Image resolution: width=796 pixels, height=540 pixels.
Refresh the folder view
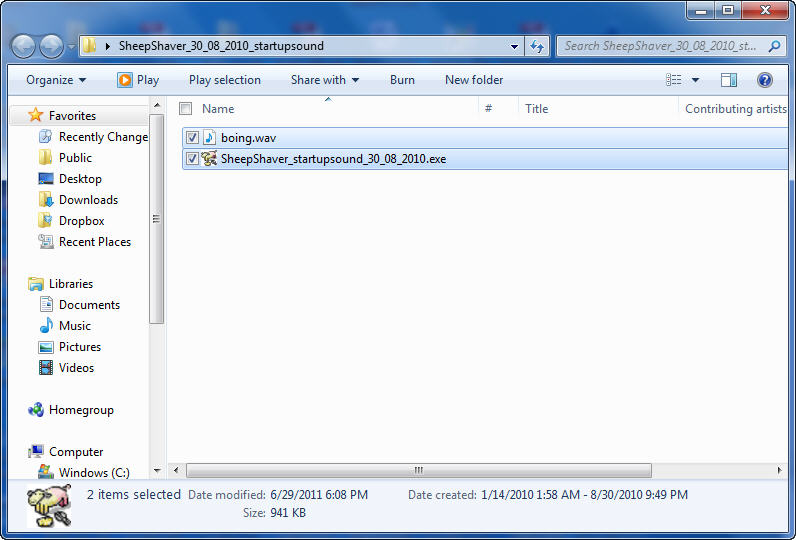click(537, 47)
